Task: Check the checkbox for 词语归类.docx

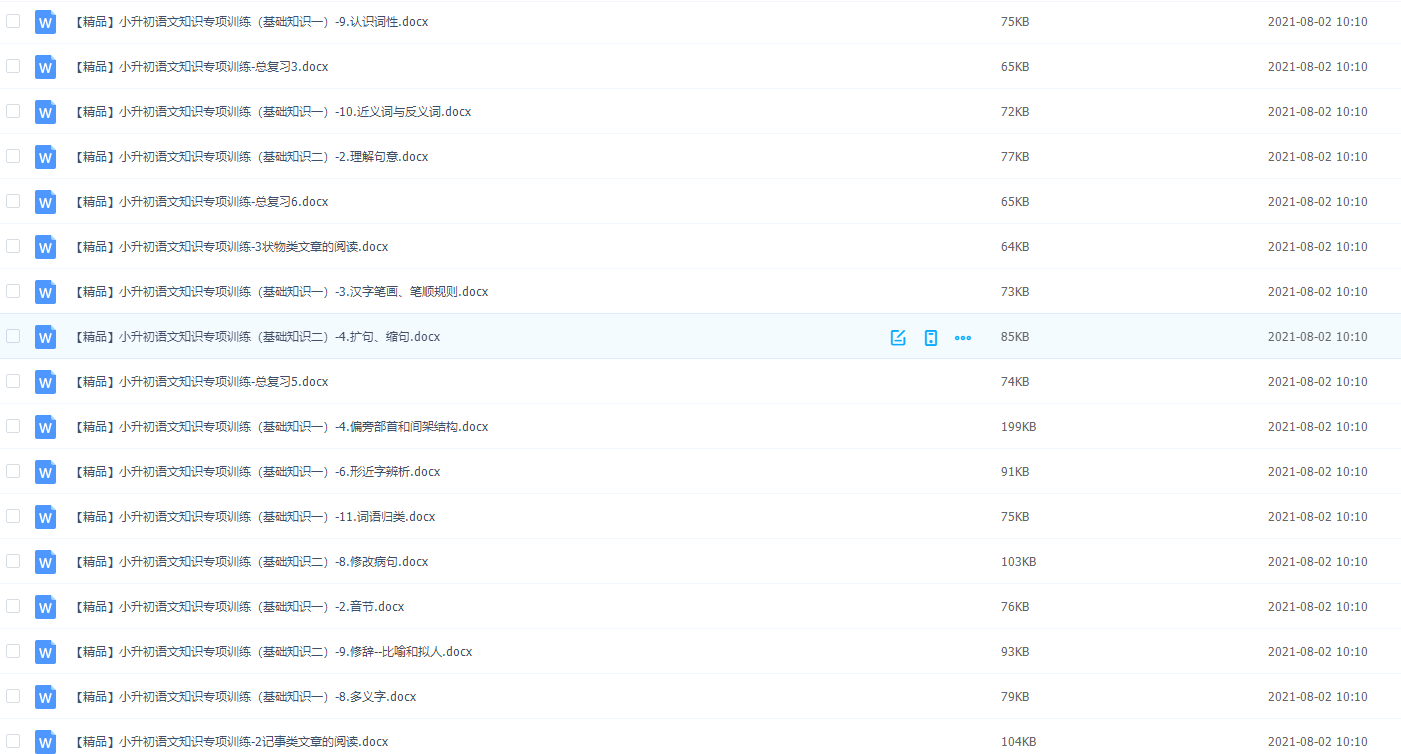Action: 13,516
